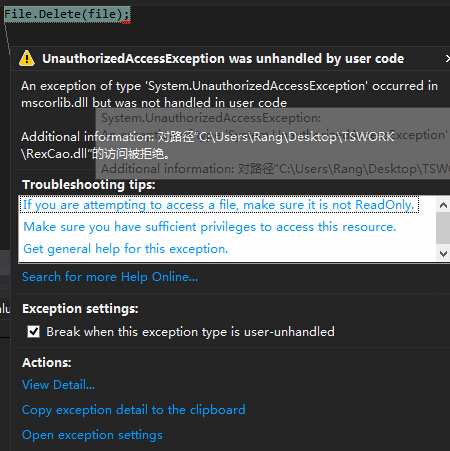Click the Troubleshooting tips heading
Screen dimensions: 450x451
pos(89,184)
